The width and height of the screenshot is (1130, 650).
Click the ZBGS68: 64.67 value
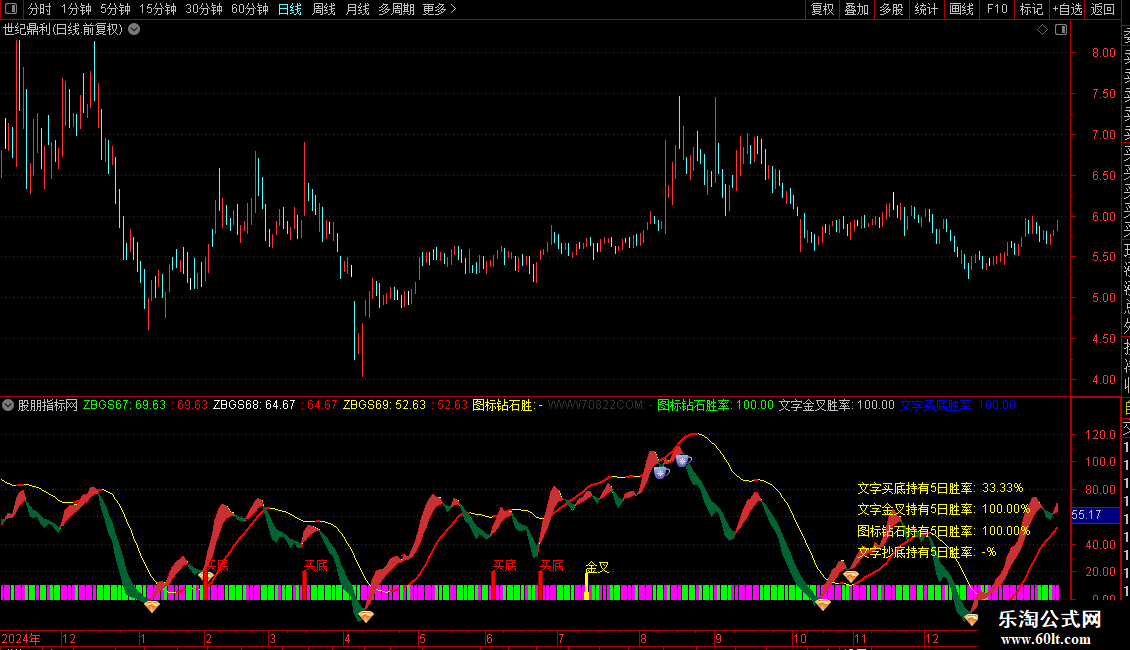(254, 405)
